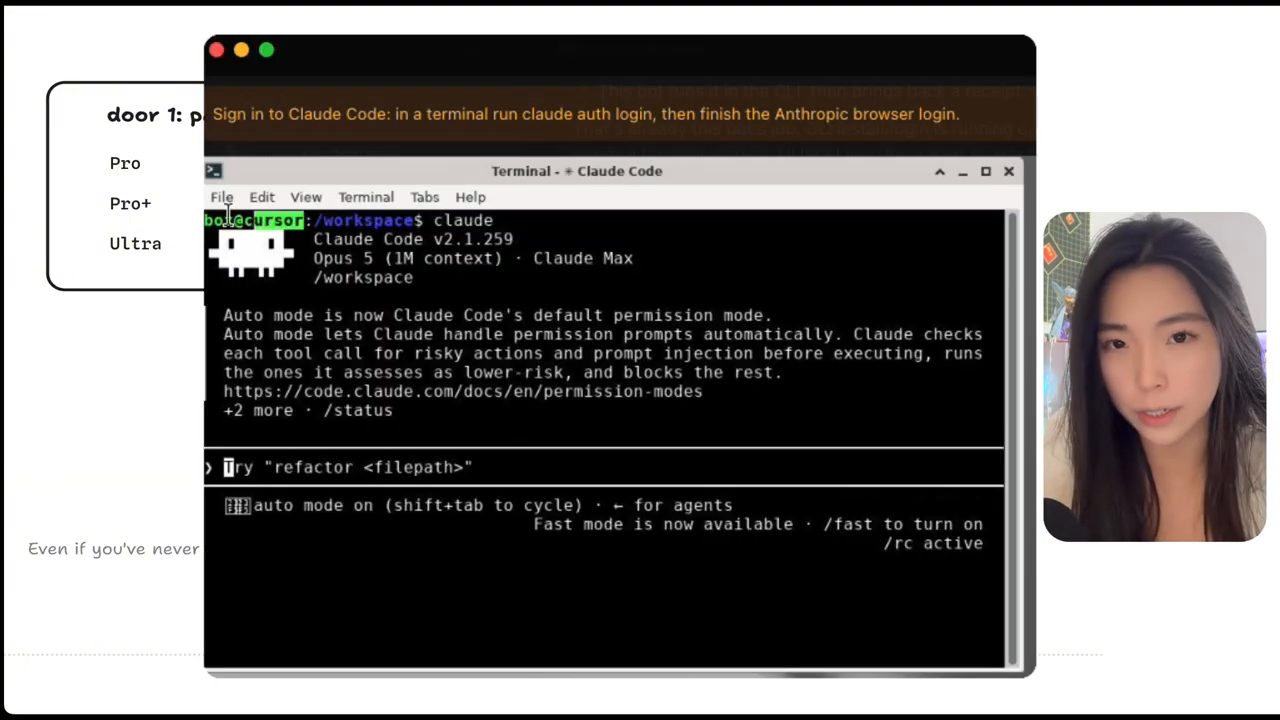The image size is (1280, 720).
Task: Select the Pro+ plan text
Action: 130,203
